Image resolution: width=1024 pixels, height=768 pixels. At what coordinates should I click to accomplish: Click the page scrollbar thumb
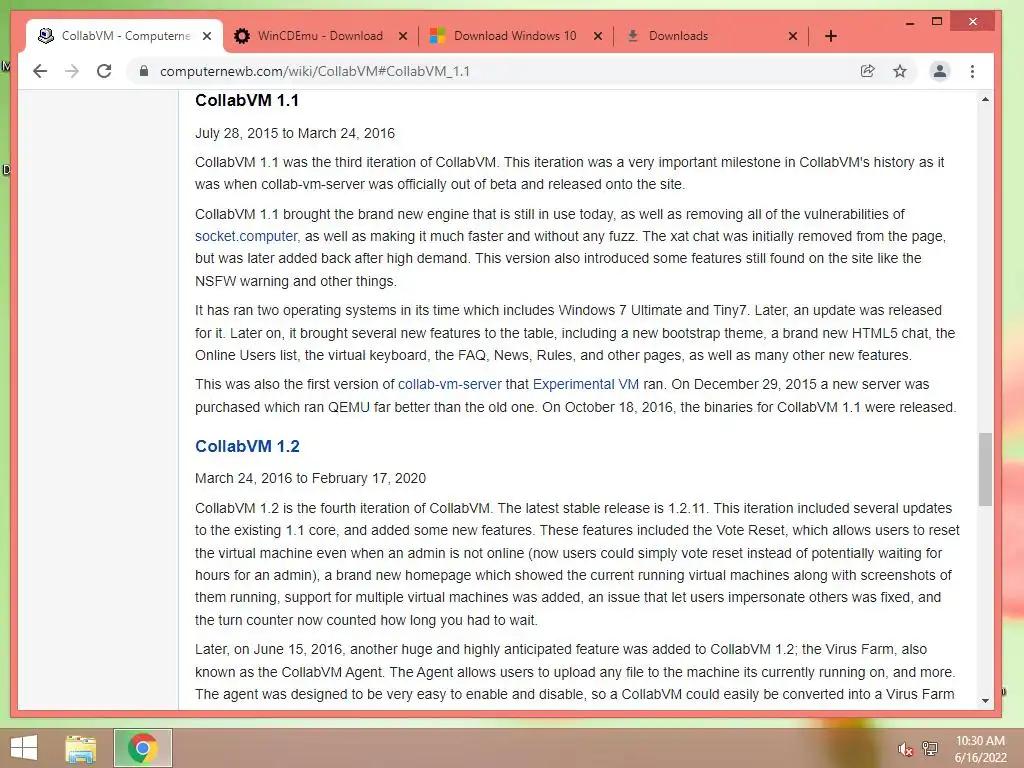(985, 469)
